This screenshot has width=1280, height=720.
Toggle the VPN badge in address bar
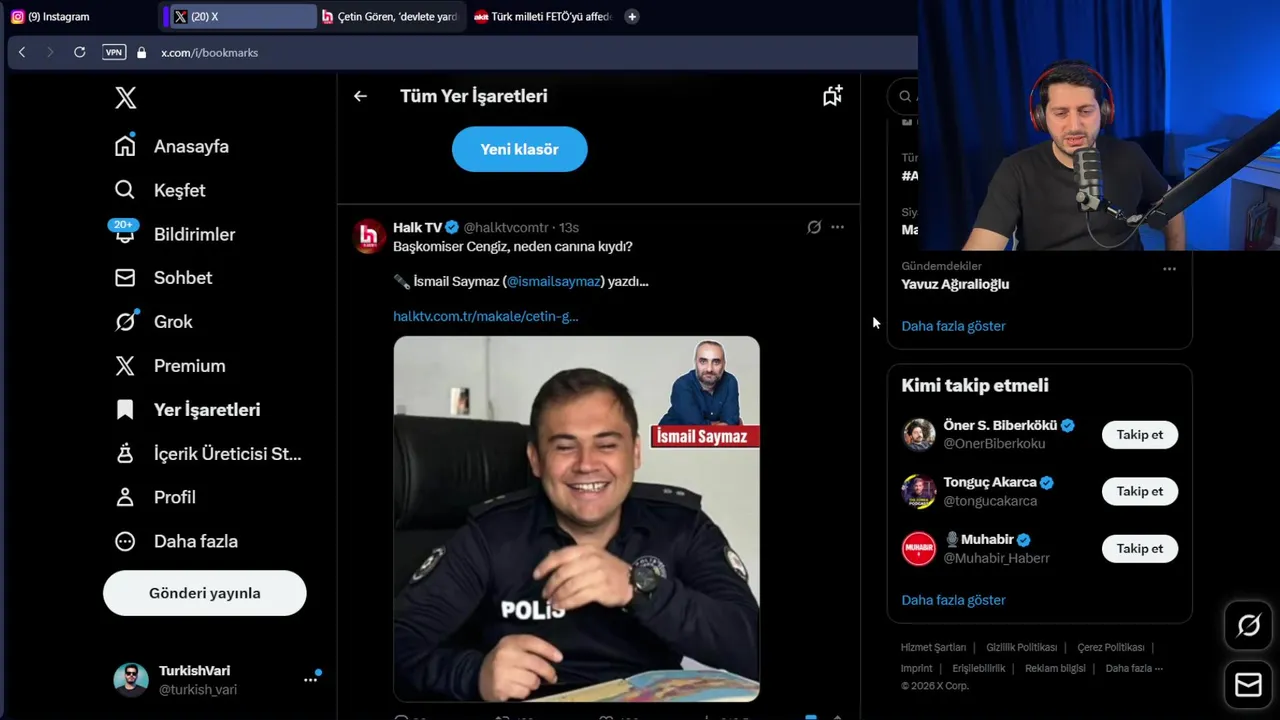[x=114, y=52]
